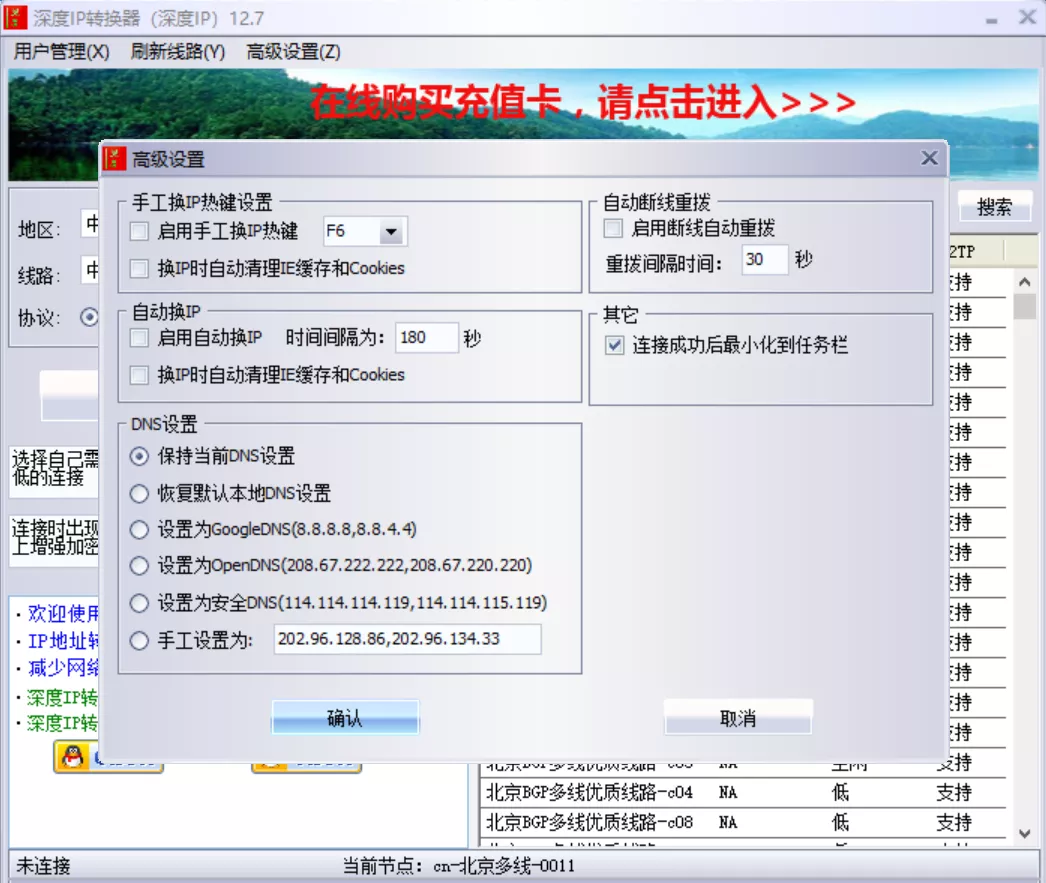
Task: Click the 30-second redial interval field
Action: click(x=764, y=259)
